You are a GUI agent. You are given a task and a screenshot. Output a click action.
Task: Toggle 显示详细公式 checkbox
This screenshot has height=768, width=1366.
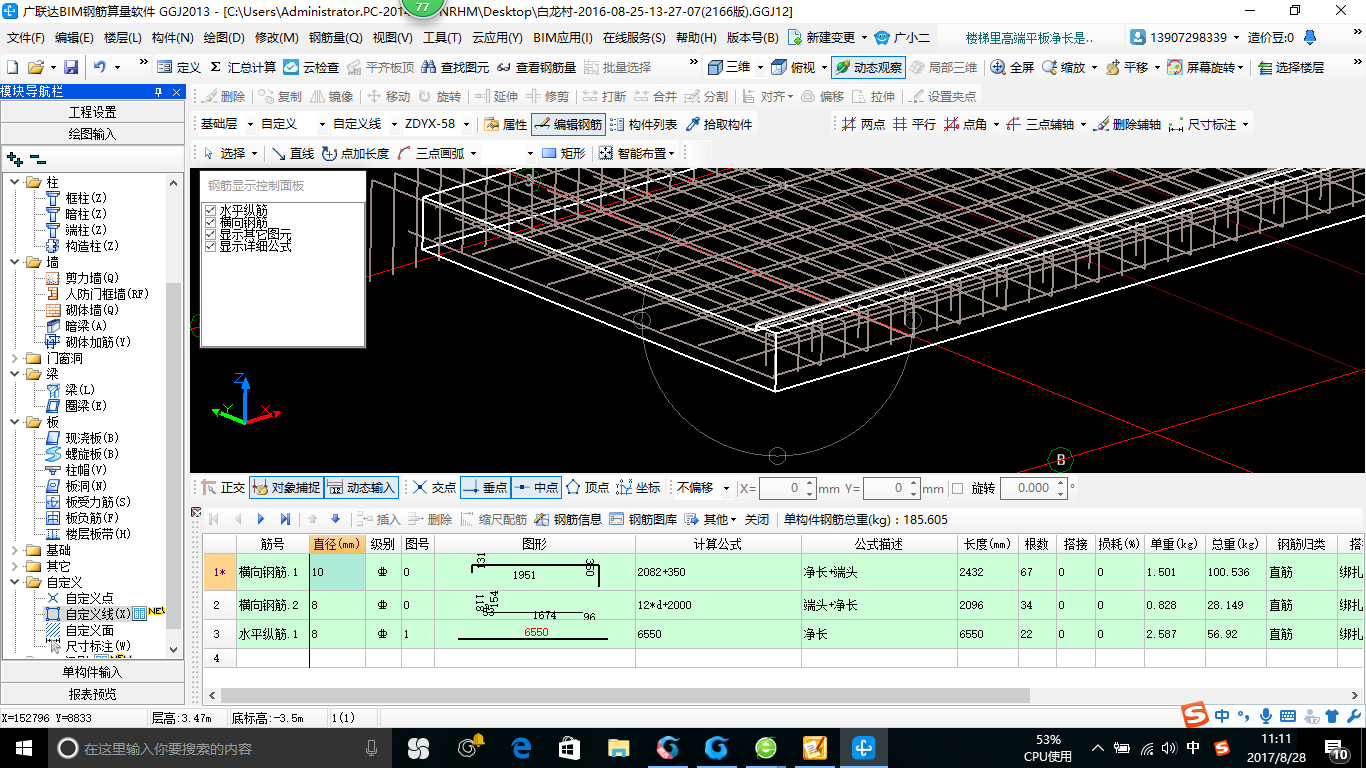[210, 246]
